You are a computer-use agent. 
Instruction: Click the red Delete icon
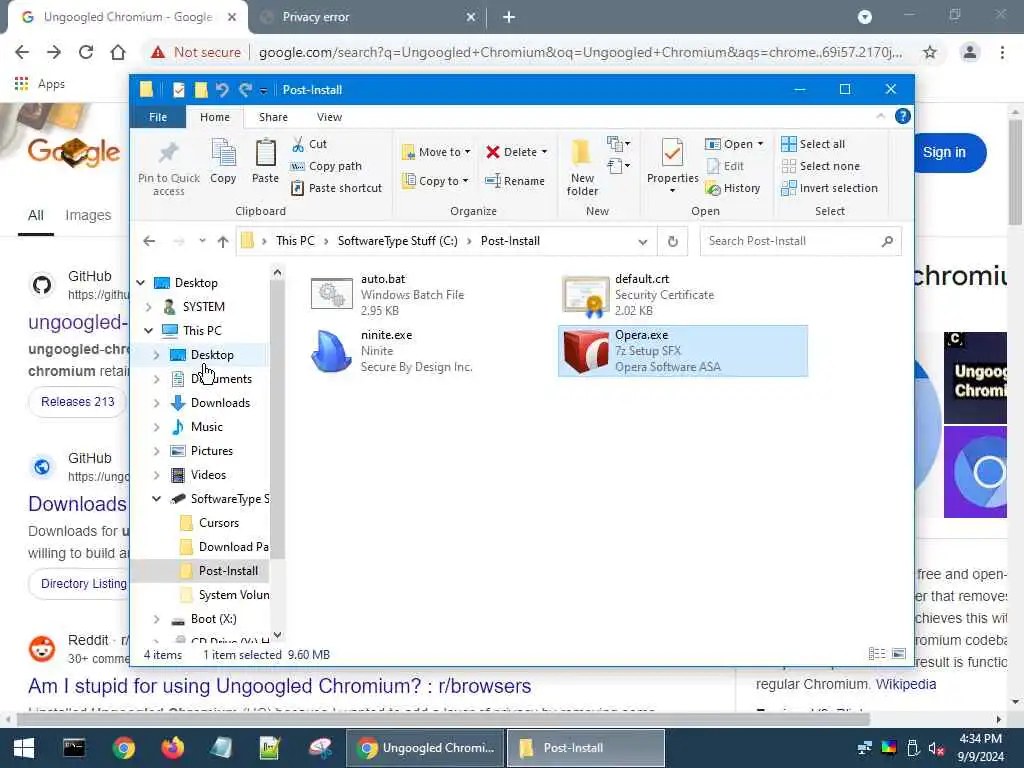[x=493, y=152]
